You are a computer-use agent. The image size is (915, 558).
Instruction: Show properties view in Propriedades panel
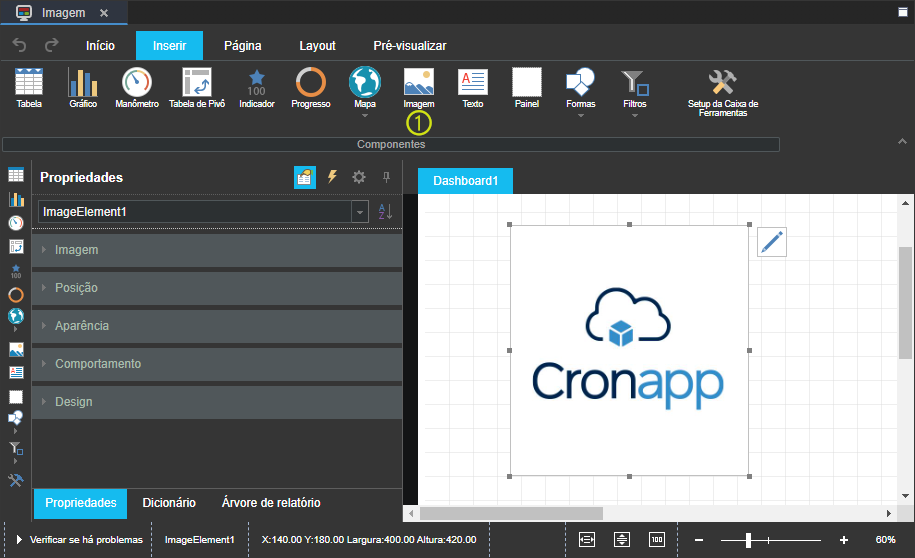[x=305, y=177]
